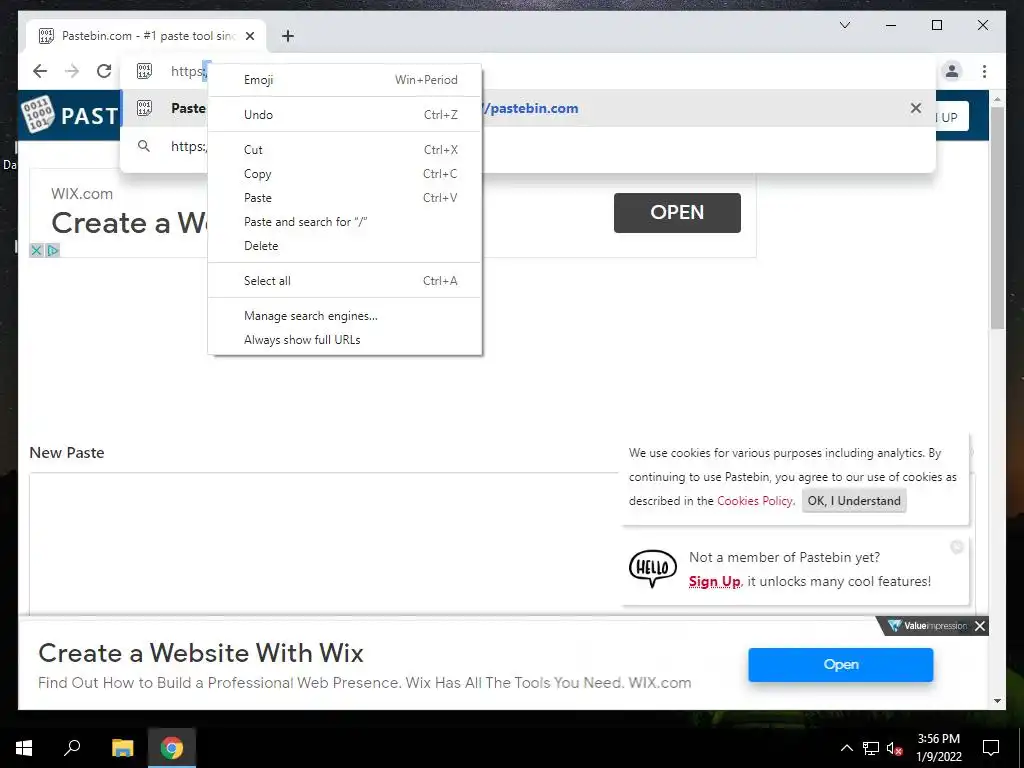The height and width of the screenshot is (768, 1024).
Task: Remove the pastebin.com suggestion with its X
Action: click(916, 108)
